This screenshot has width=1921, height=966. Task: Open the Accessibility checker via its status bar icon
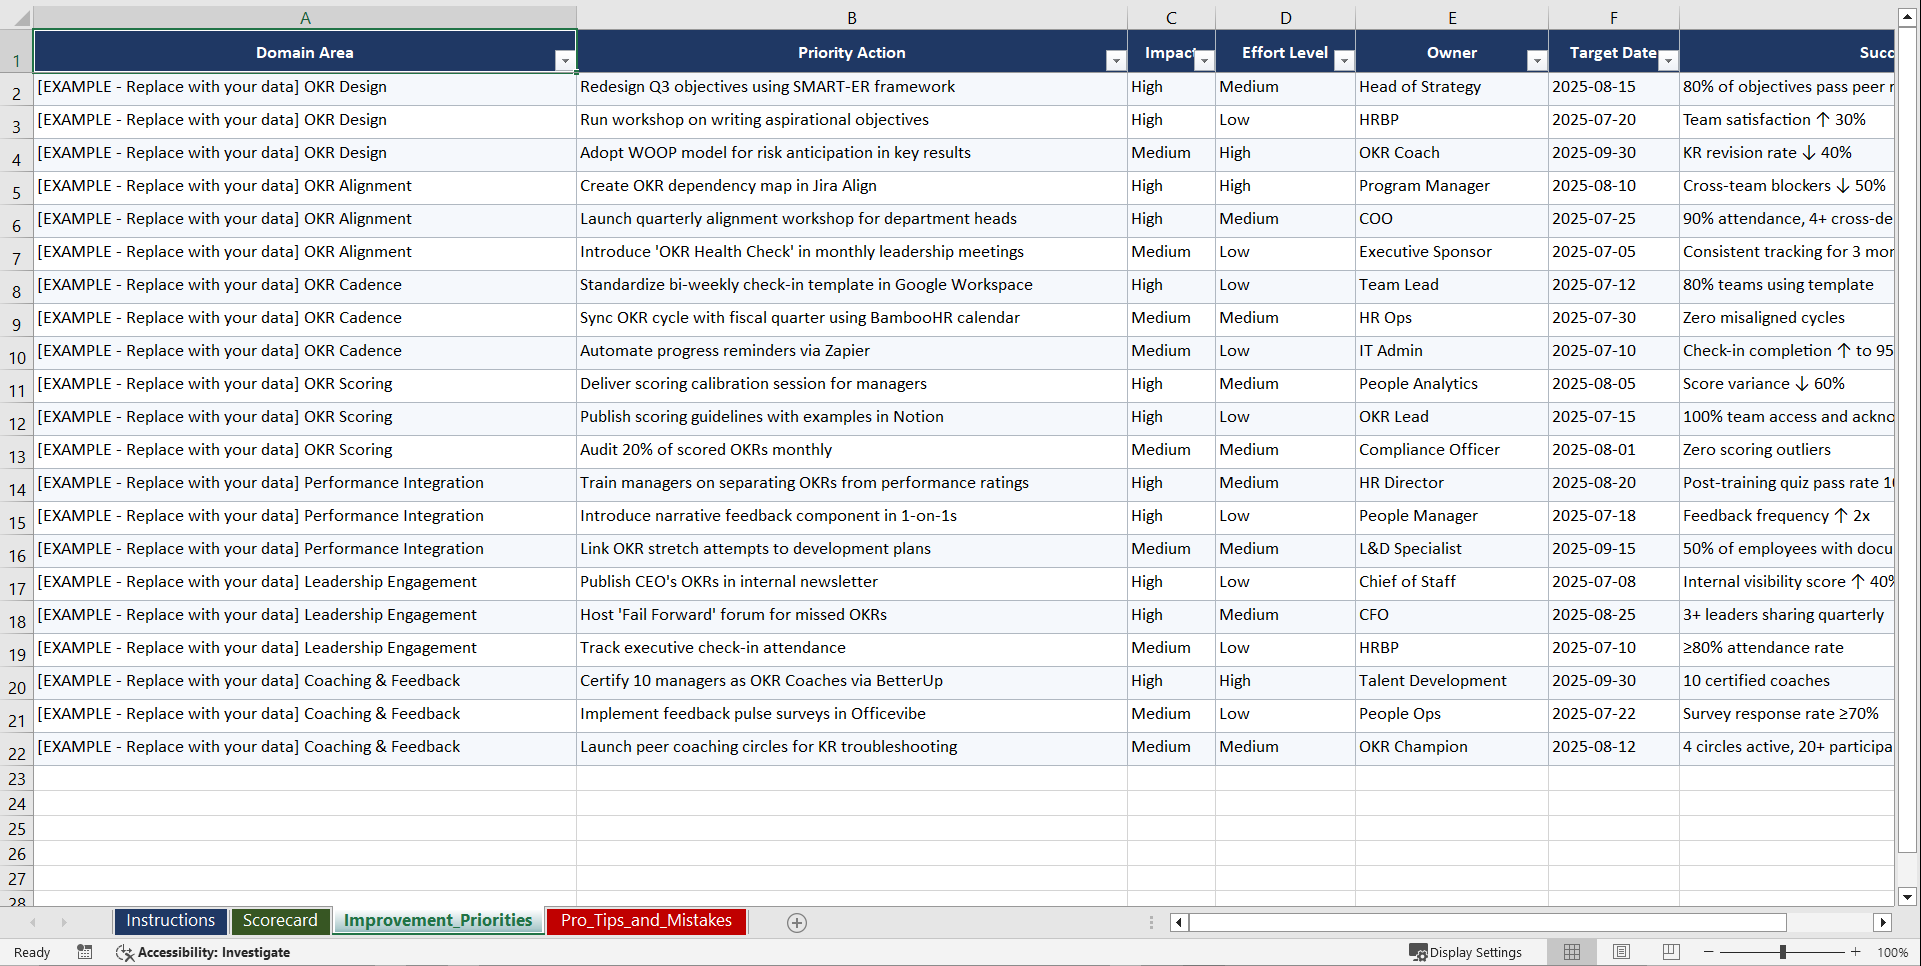[x=125, y=953]
